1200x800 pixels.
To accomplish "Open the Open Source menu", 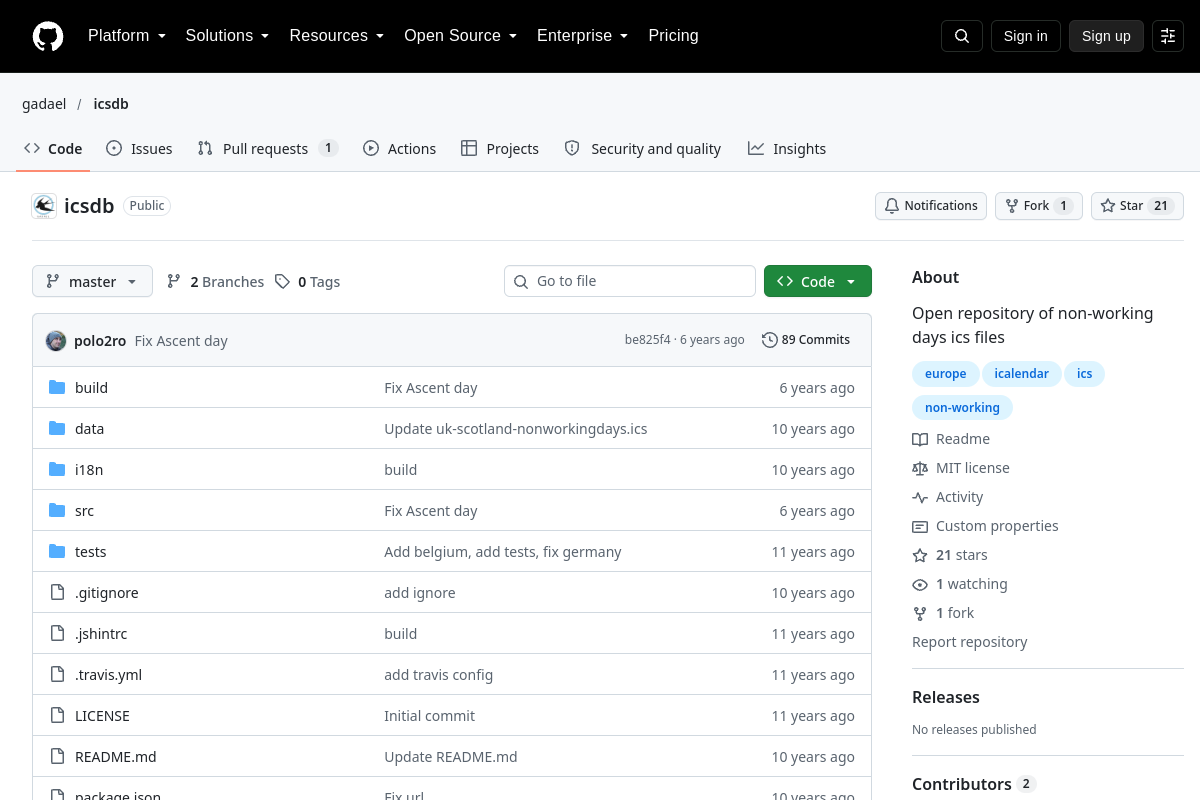I will point(460,36).
